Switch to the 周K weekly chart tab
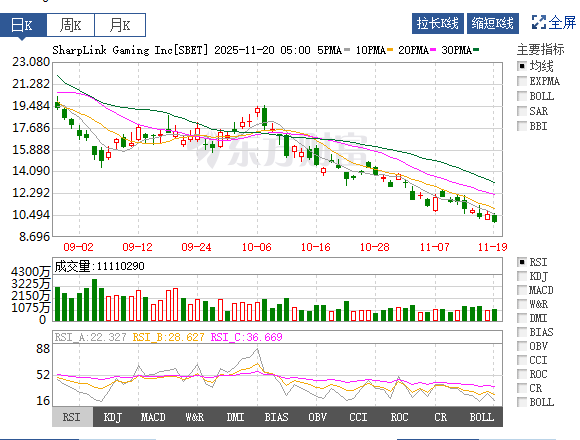The image size is (580, 440). tap(70, 25)
